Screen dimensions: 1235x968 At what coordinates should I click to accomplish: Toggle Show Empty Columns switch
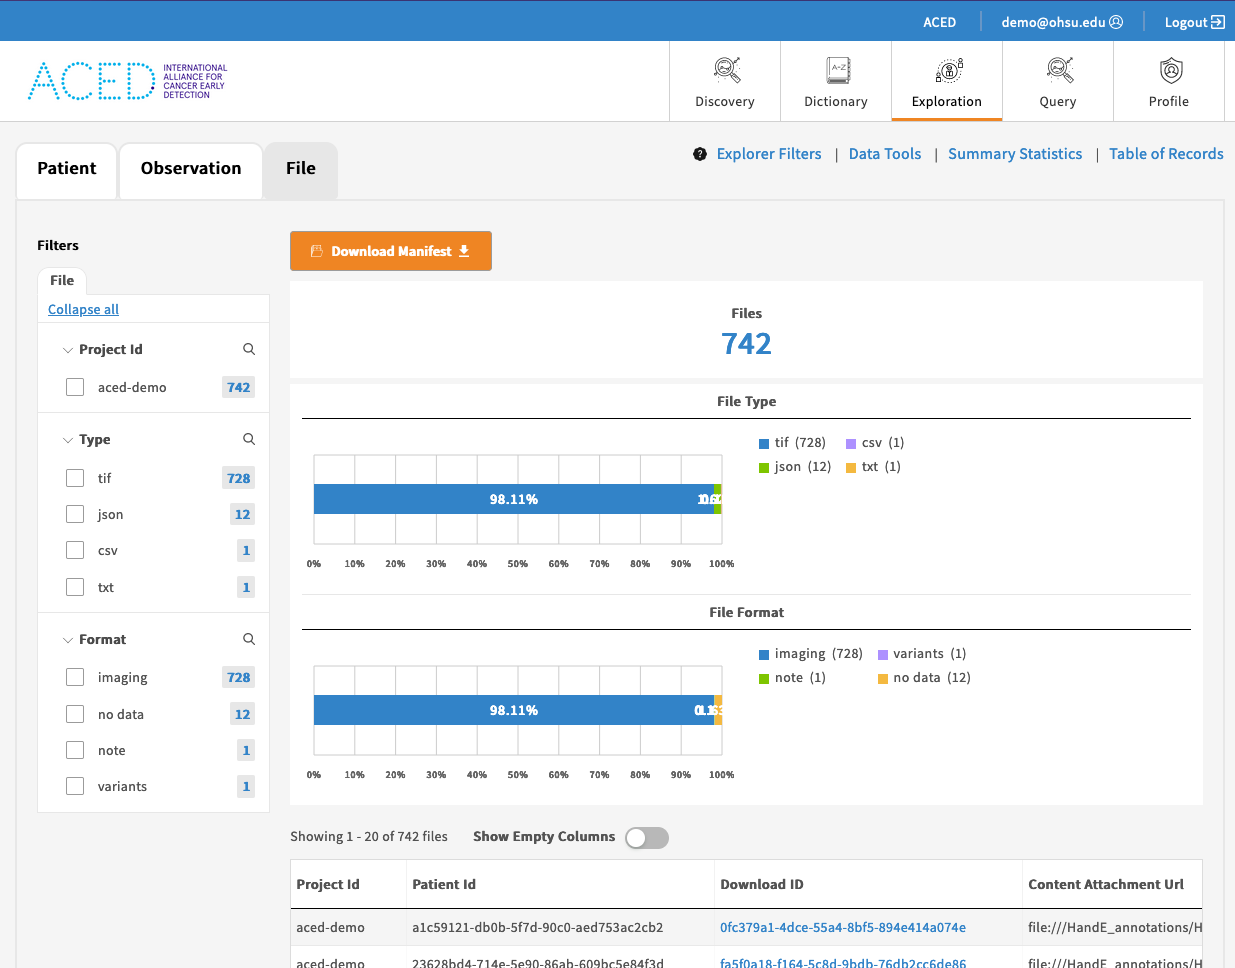(x=647, y=838)
